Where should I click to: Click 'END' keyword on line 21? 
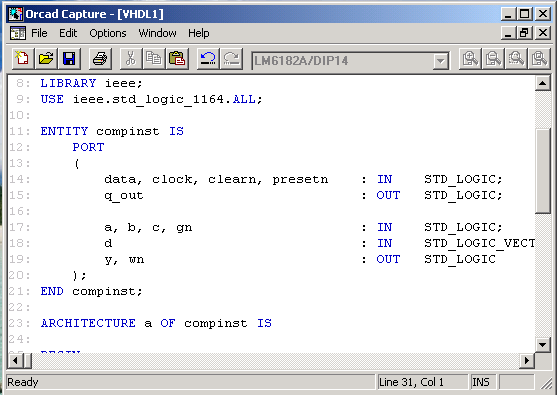coord(52,291)
